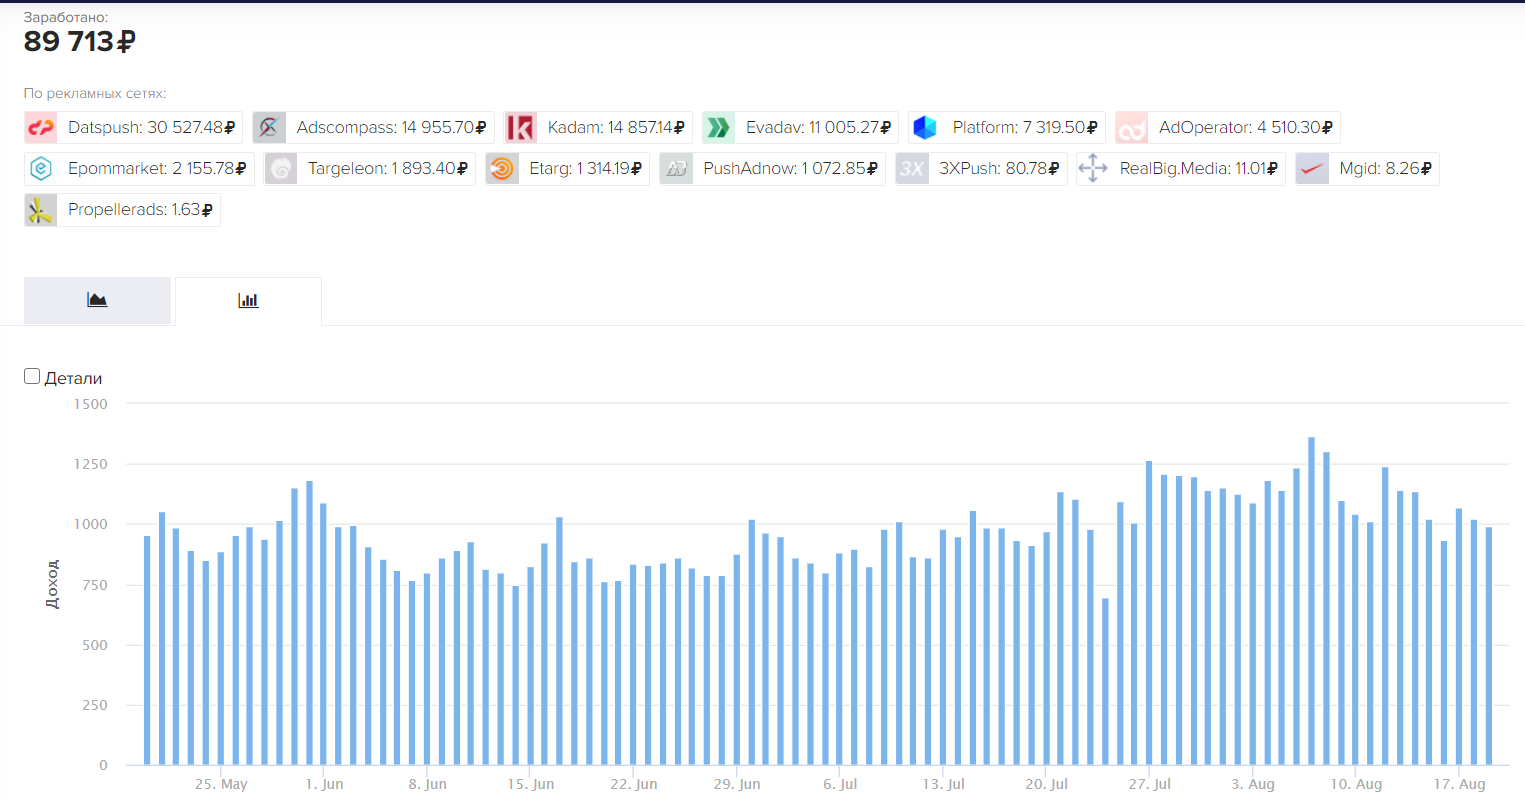Click the 13. Jul axis label
This screenshot has height=801, width=1525.
pyautogui.click(x=944, y=784)
